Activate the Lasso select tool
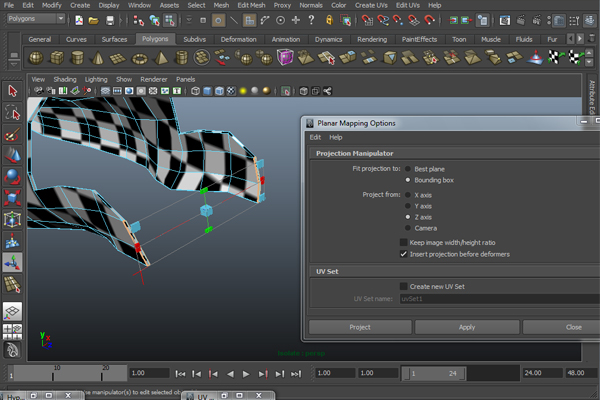This screenshot has height=400, width=600. coord(13,113)
